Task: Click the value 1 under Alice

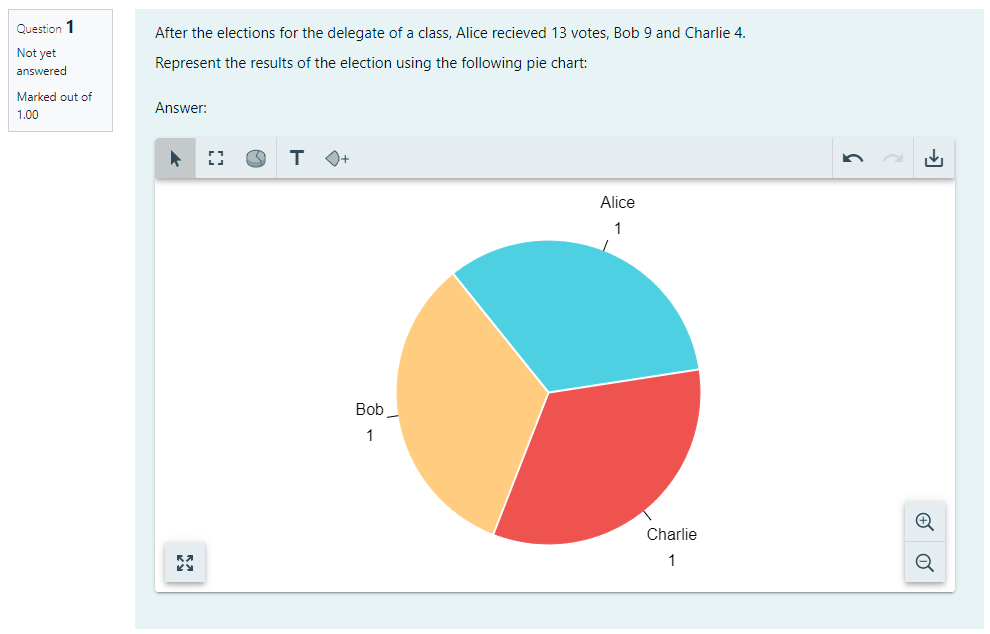Action: tap(618, 229)
